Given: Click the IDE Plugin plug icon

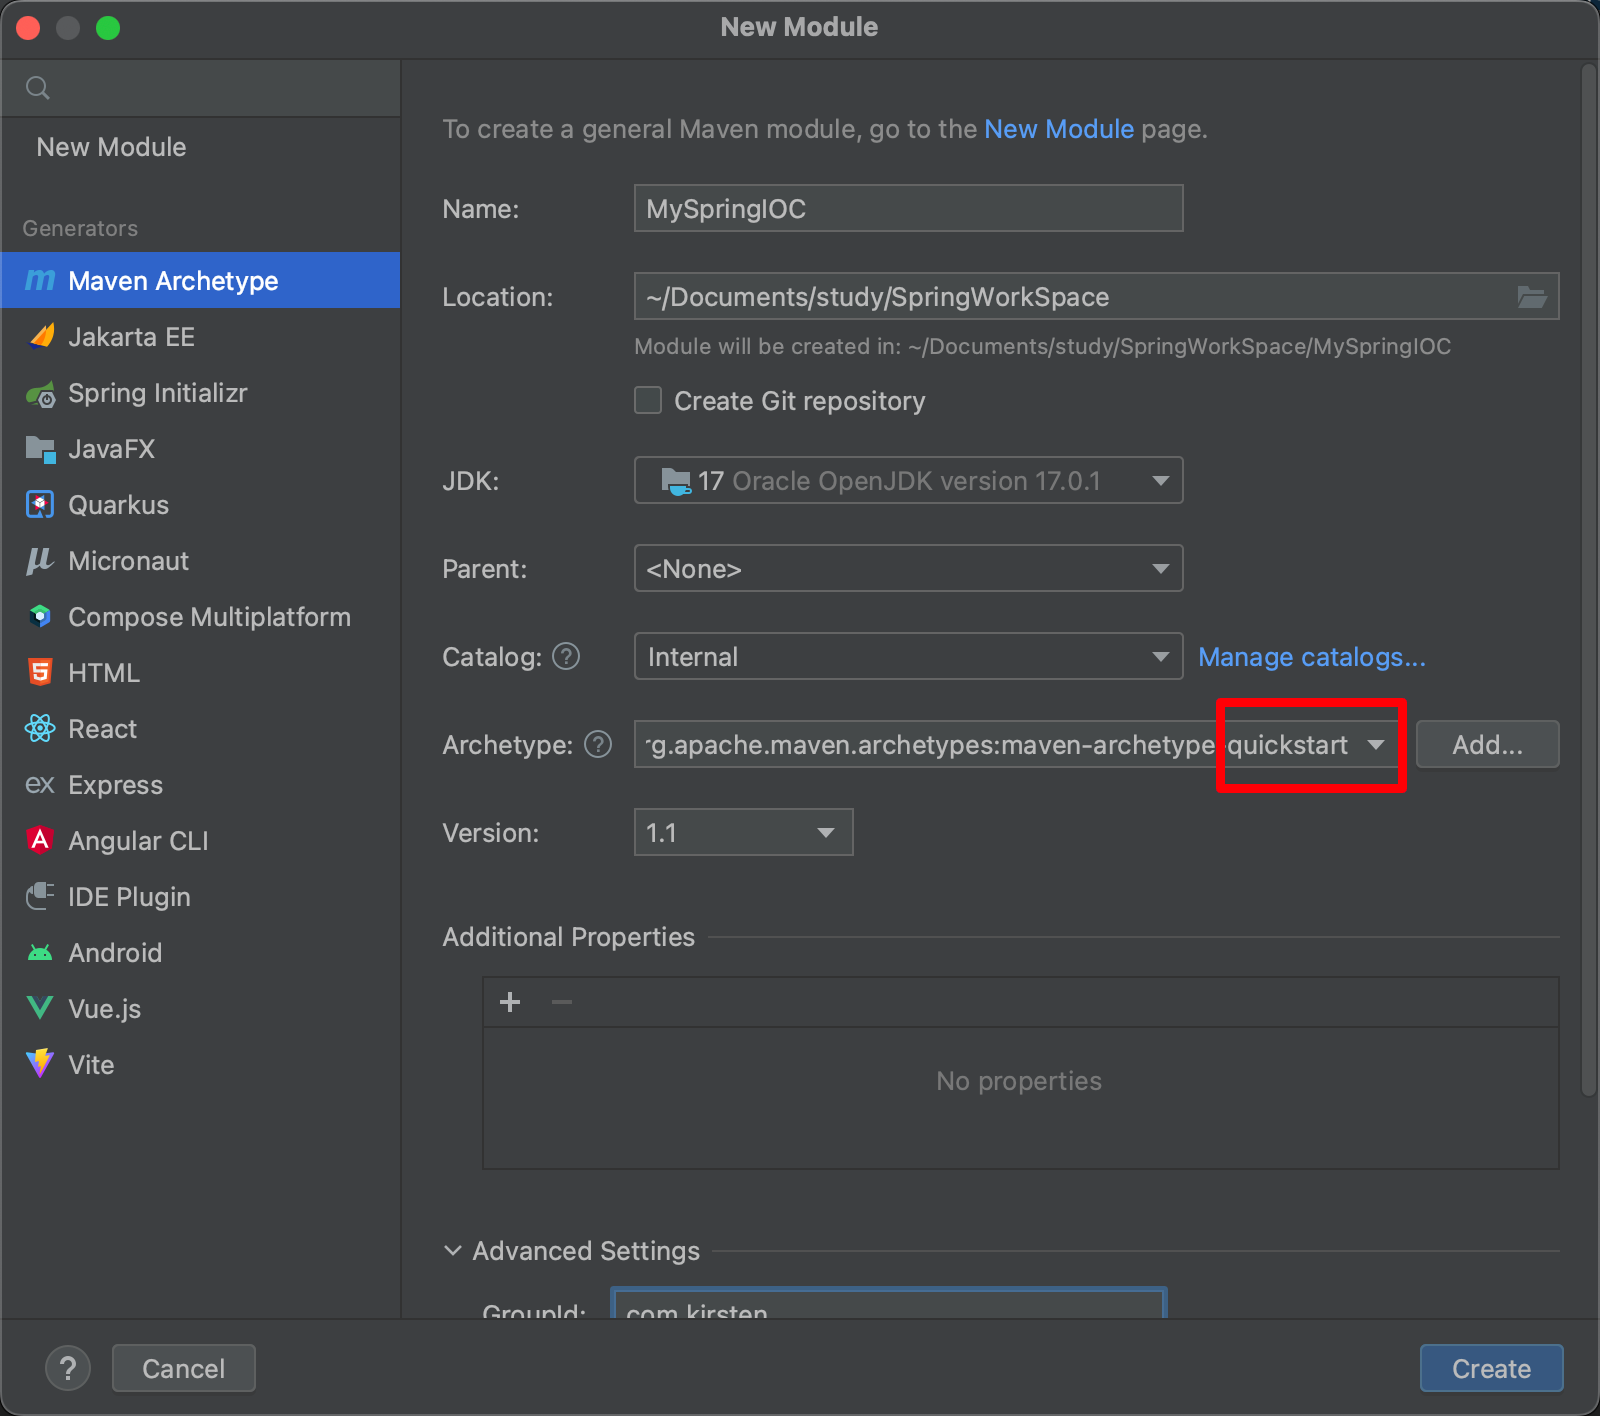Looking at the screenshot, I should point(40,896).
